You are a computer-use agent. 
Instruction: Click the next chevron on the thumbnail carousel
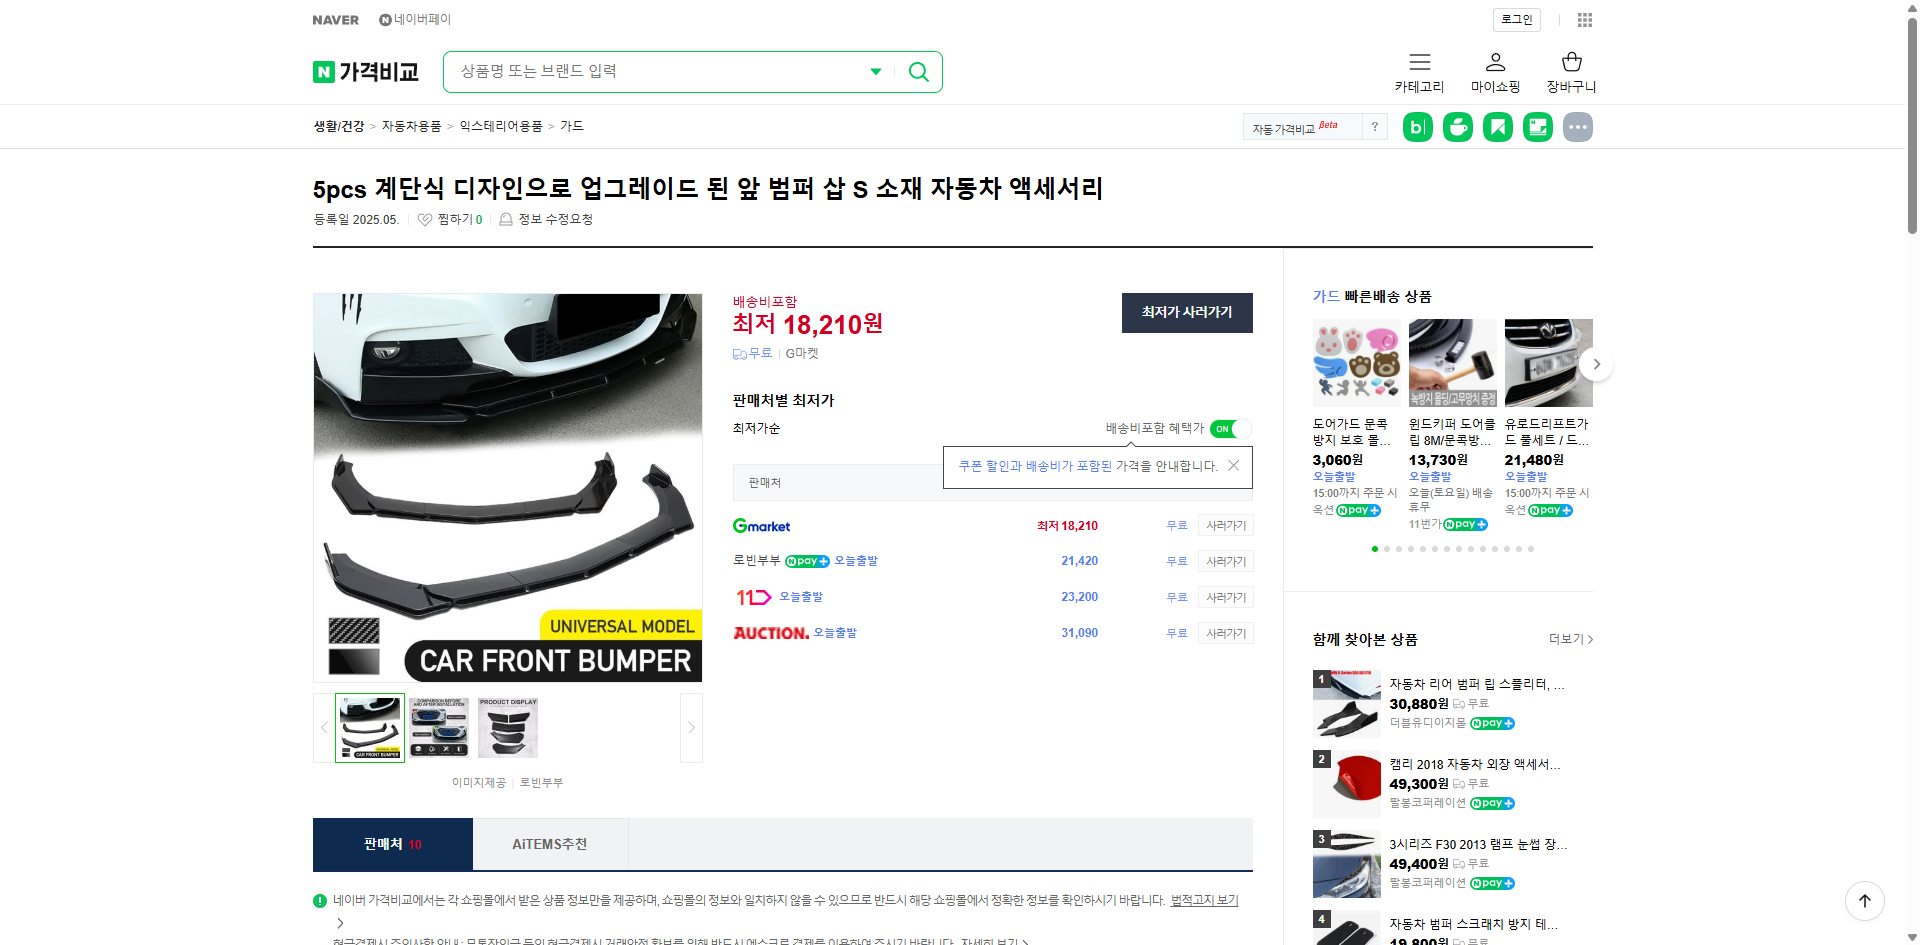[690, 727]
